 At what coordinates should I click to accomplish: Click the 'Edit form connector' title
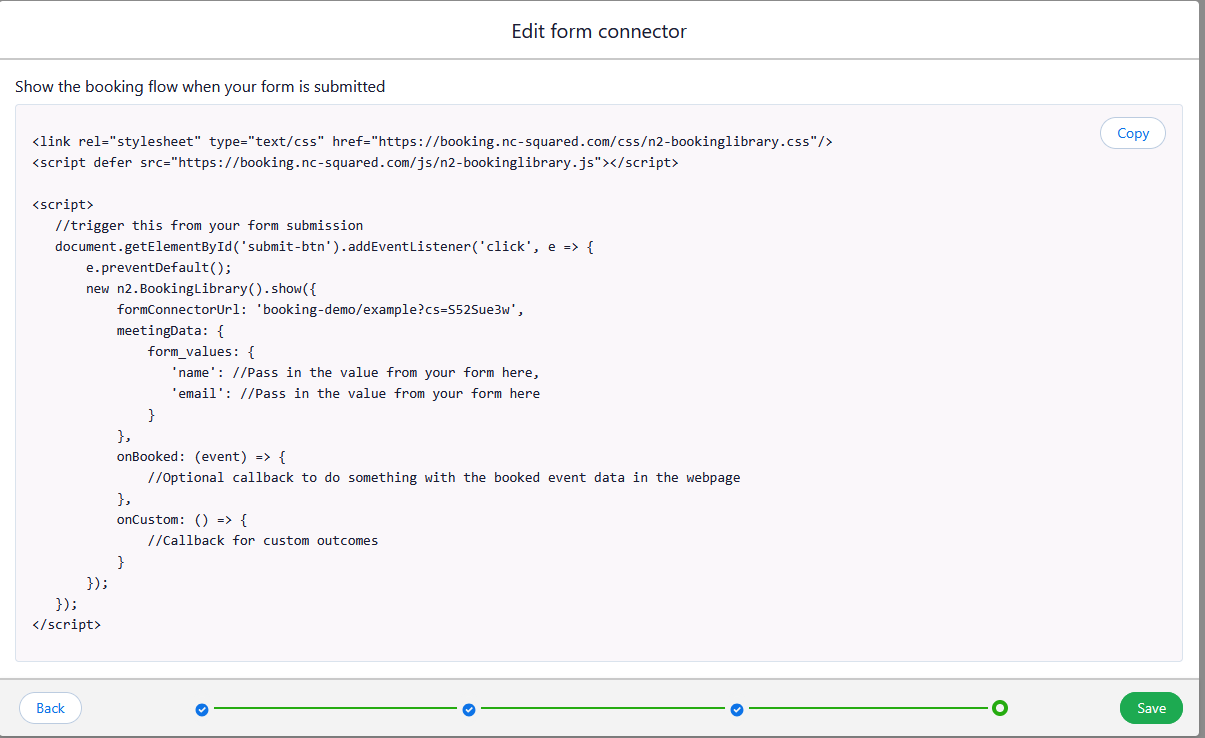coord(599,31)
